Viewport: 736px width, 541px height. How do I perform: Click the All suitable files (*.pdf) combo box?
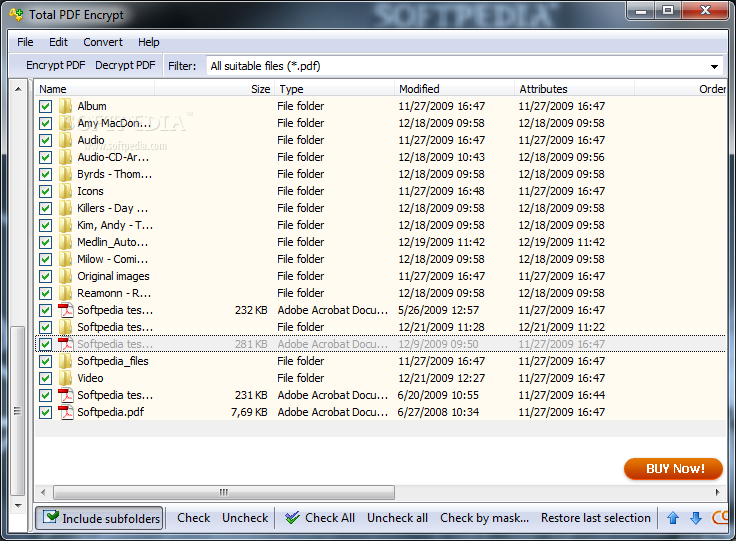click(465, 66)
